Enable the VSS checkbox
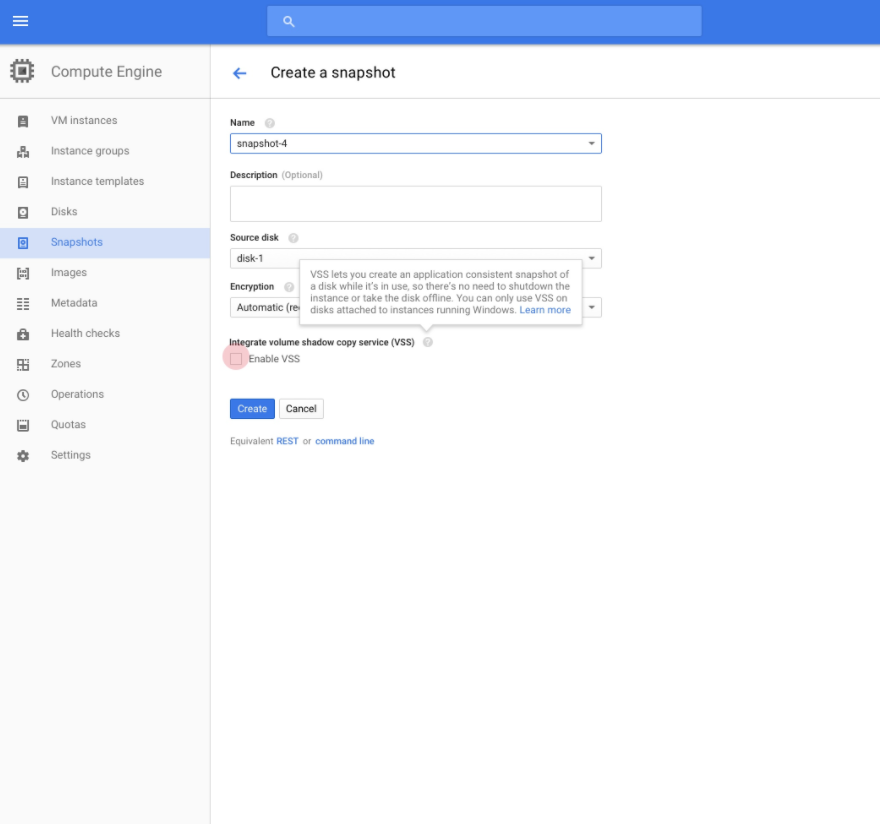 236,359
